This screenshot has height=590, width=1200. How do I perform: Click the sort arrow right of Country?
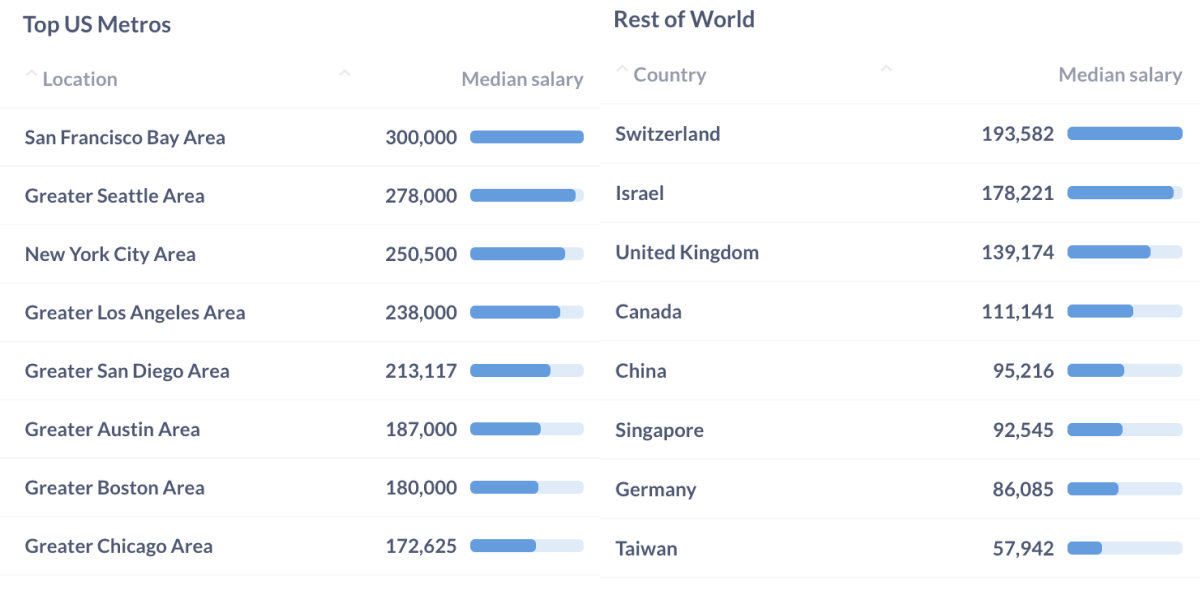(x=886, y=70)
